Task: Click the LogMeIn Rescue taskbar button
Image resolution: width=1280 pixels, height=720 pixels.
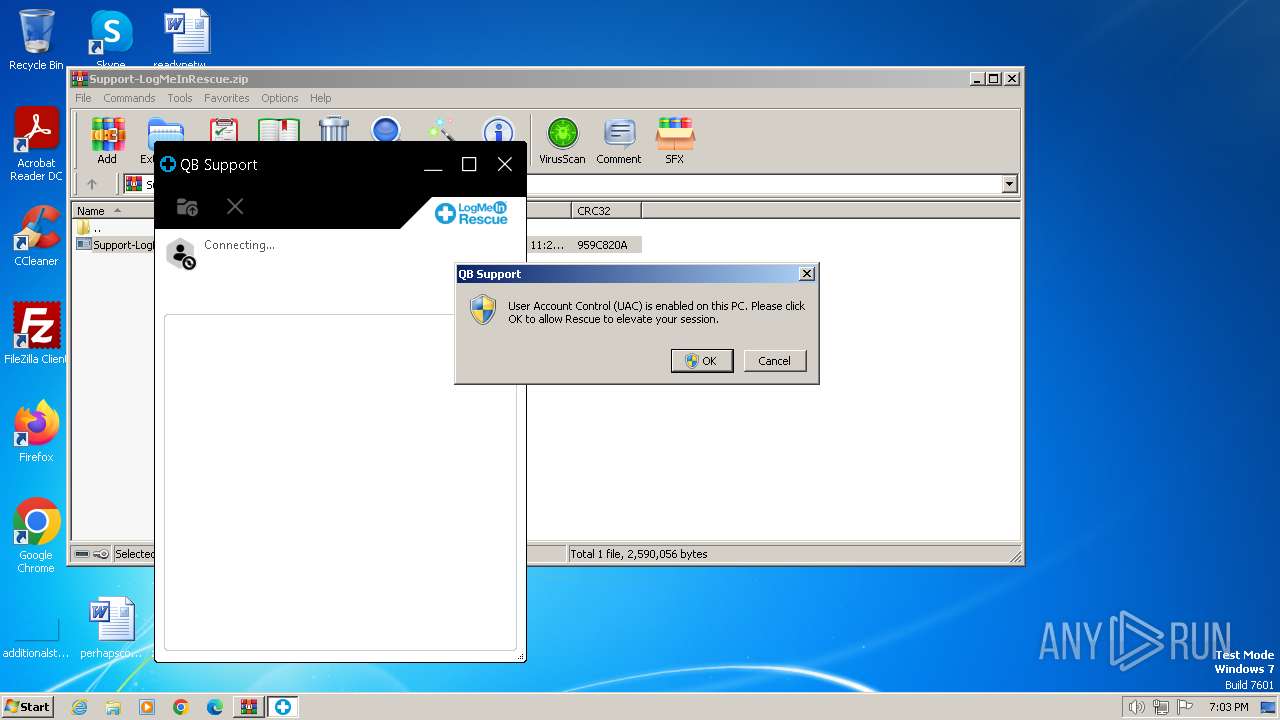Action: [283, 707]
